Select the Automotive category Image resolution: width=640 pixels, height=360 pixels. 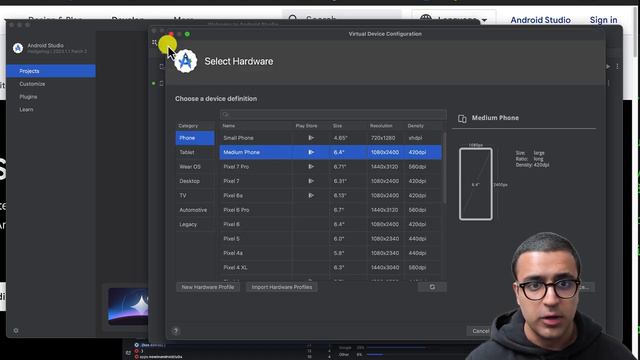coord(195,210)
